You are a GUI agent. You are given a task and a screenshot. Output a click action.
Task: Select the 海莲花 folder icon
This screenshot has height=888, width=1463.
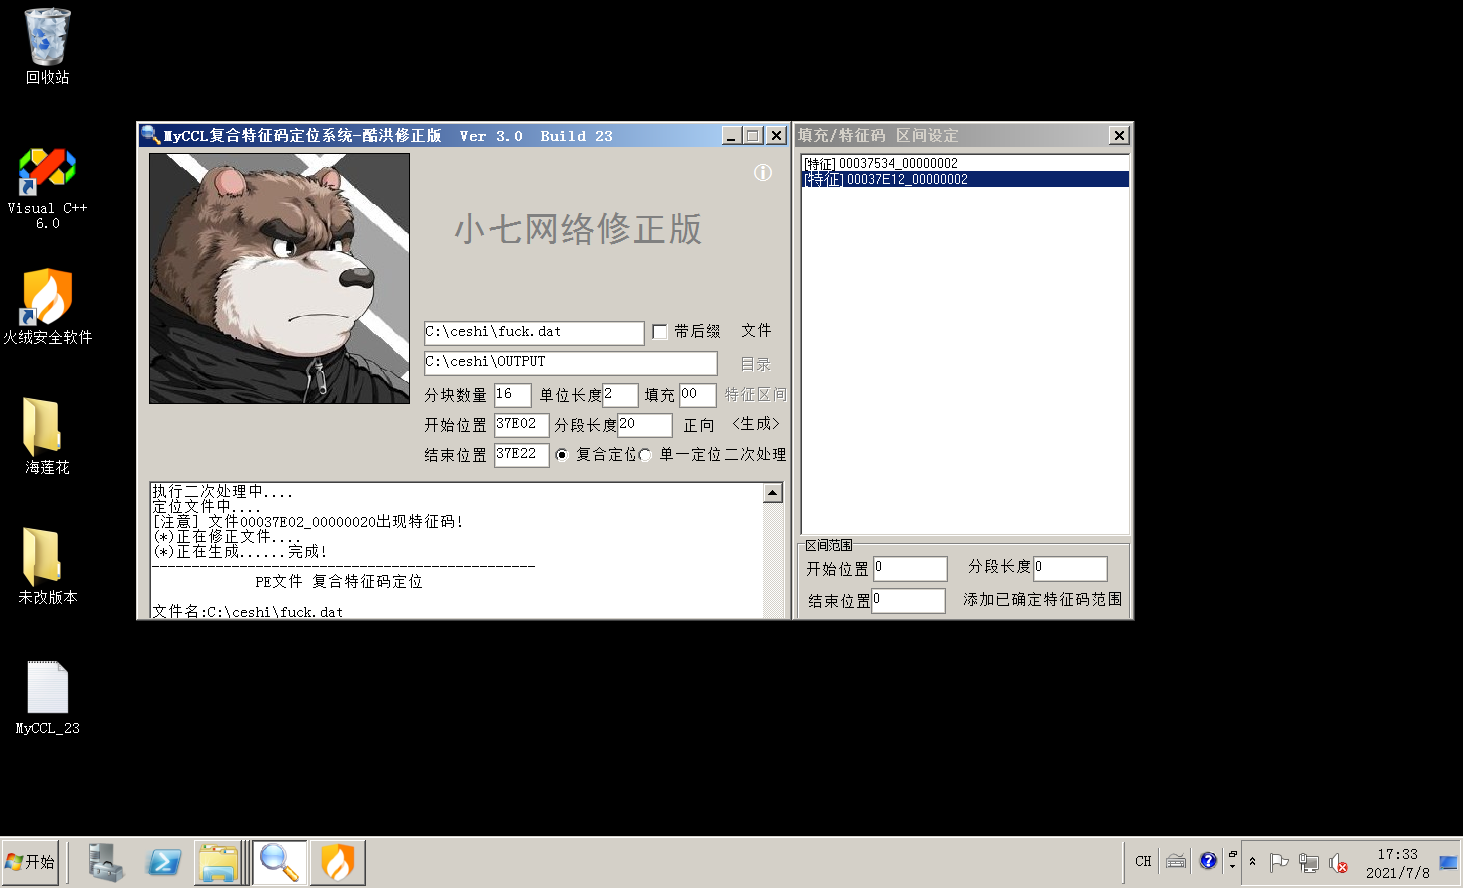(x=47, y=437)
